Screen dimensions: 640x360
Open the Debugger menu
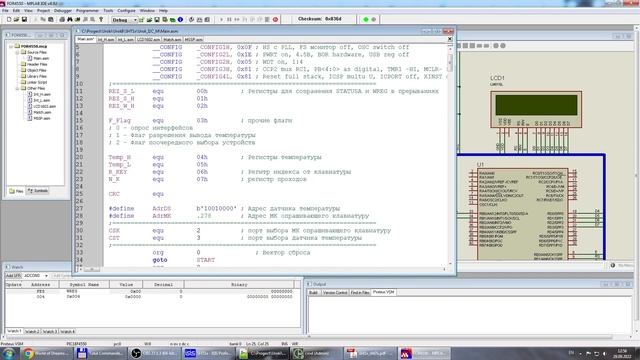point(63,11)
